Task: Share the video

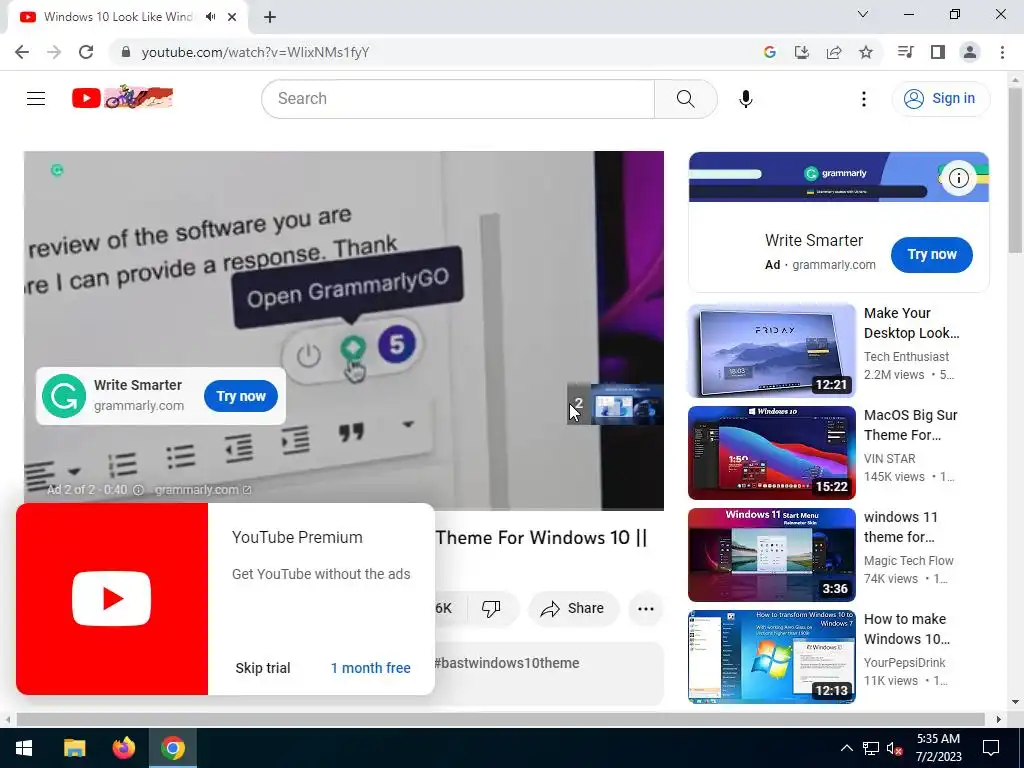Action: 573,609
